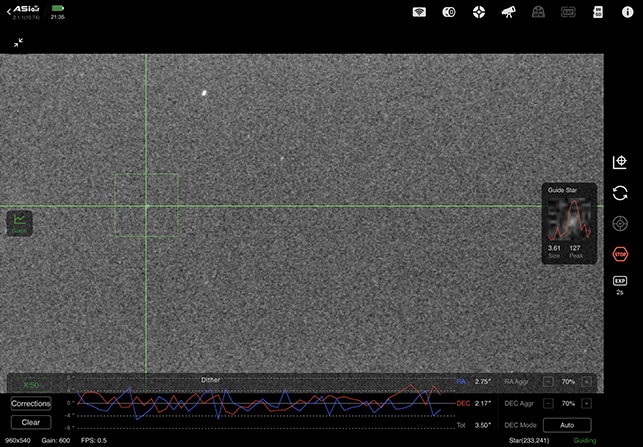This screenshot has height=447, width=643.
Task: Open the info icon at top right
Action: [x=627, y=12]
